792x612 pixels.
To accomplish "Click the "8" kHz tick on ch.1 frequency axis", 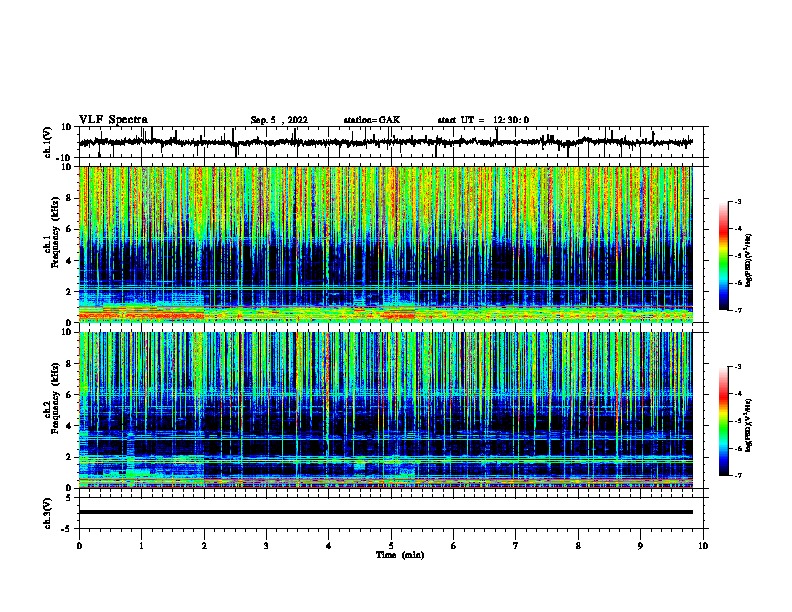I will pyautogui.click(x=70, y=198).
